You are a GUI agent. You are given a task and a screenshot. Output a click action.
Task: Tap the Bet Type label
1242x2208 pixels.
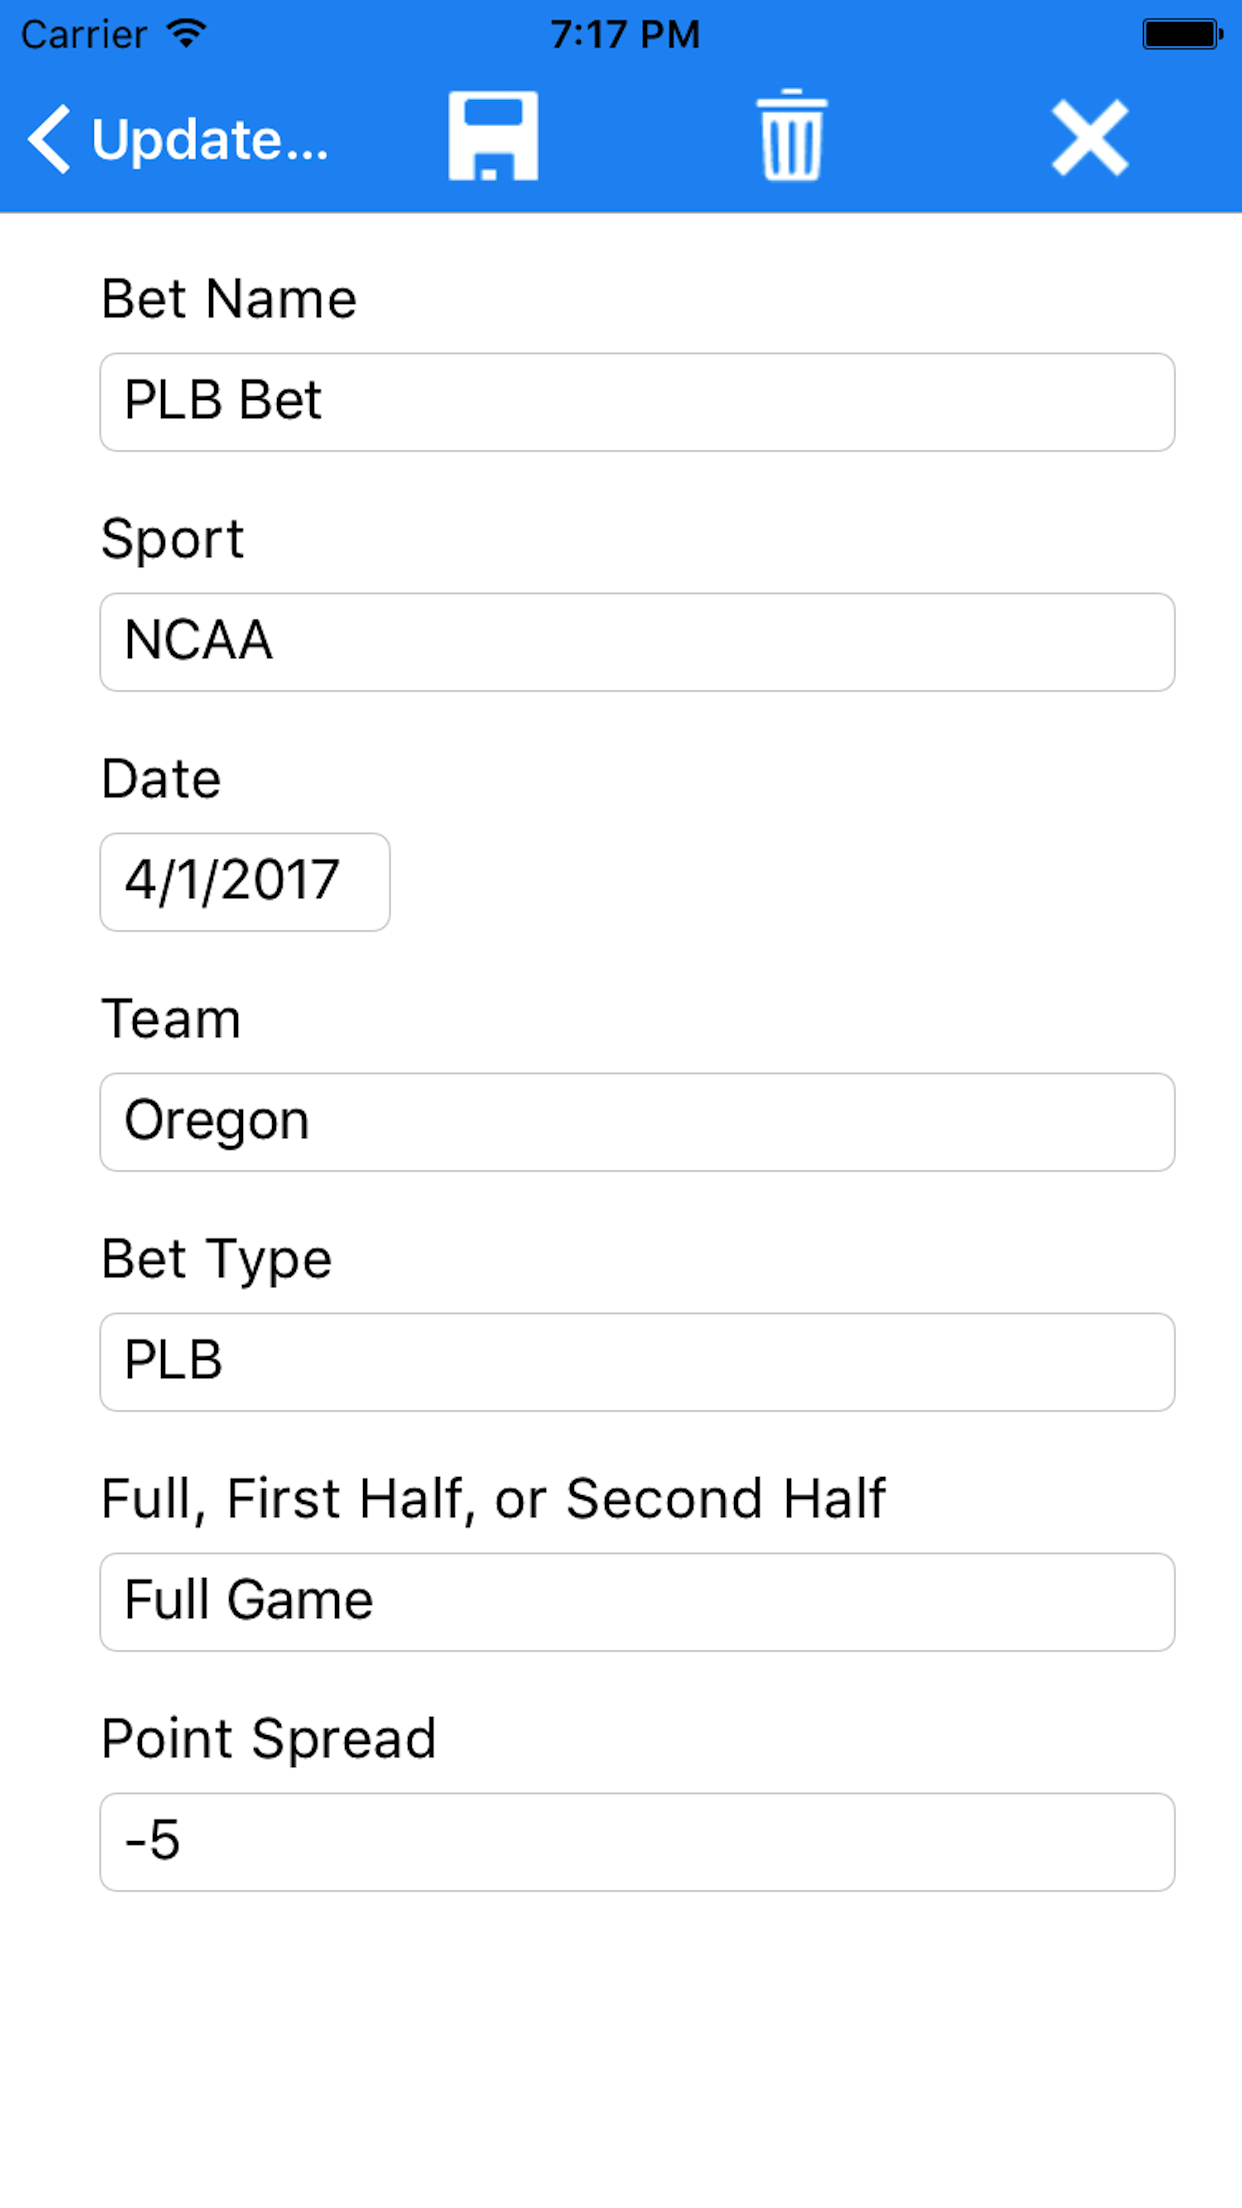coord(216,1259)
